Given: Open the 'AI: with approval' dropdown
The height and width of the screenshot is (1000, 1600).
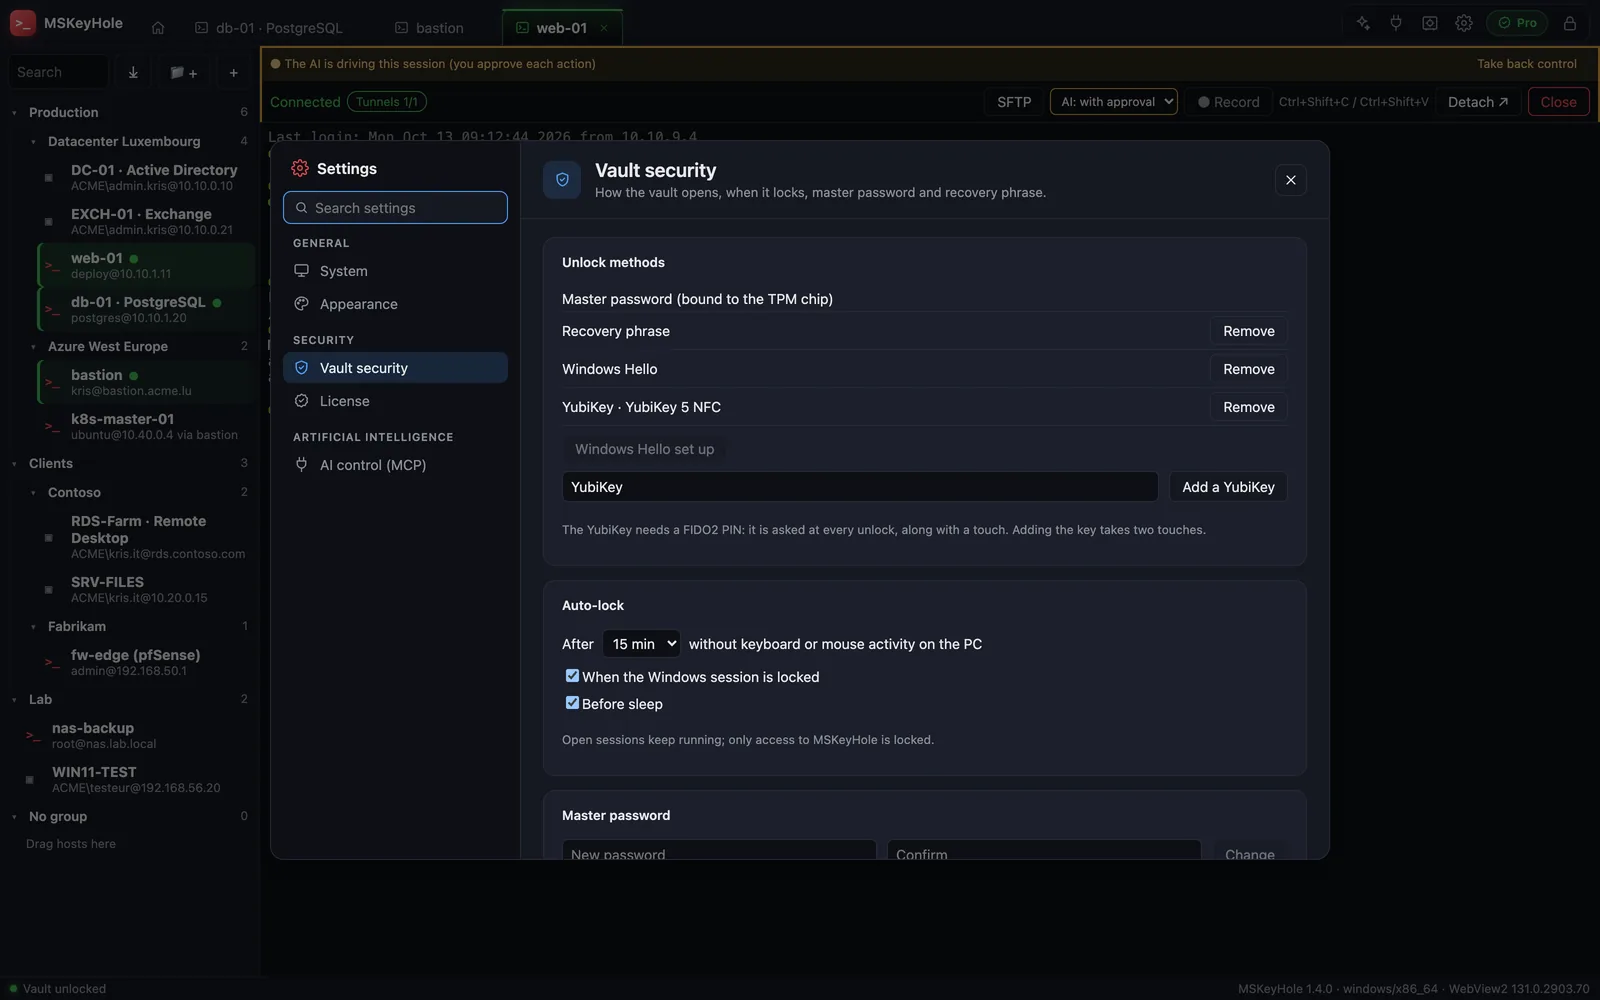Looking at the screenshot, I should coord(1113,102).
